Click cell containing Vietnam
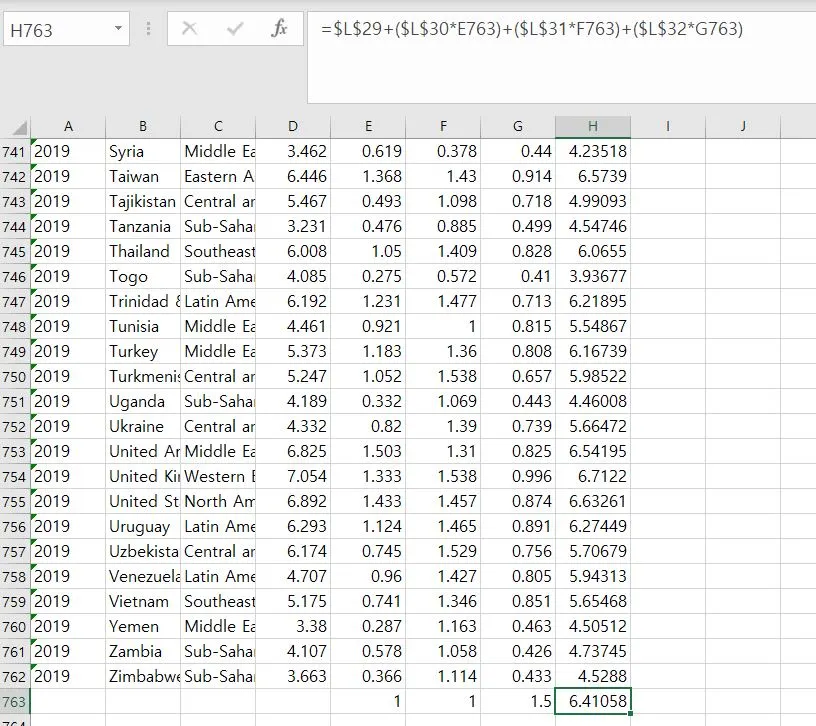The width and height of the screenshot is (816, 726). [143, 601]
